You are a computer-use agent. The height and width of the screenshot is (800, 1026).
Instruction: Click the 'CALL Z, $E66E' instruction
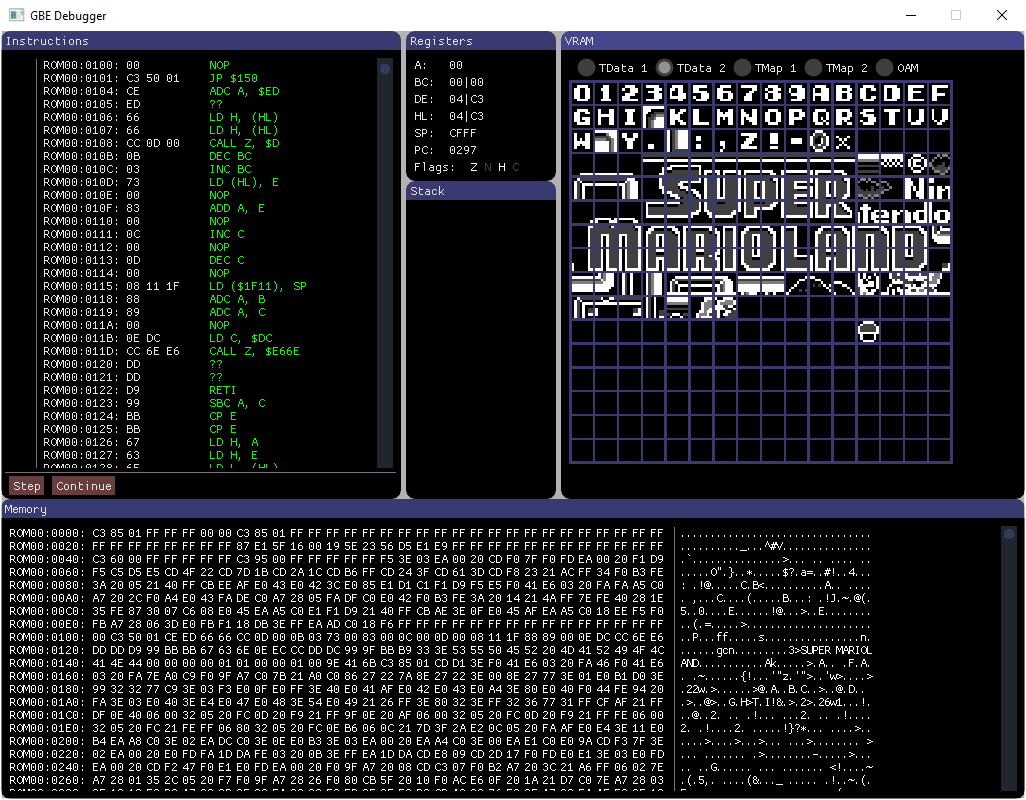255,351
